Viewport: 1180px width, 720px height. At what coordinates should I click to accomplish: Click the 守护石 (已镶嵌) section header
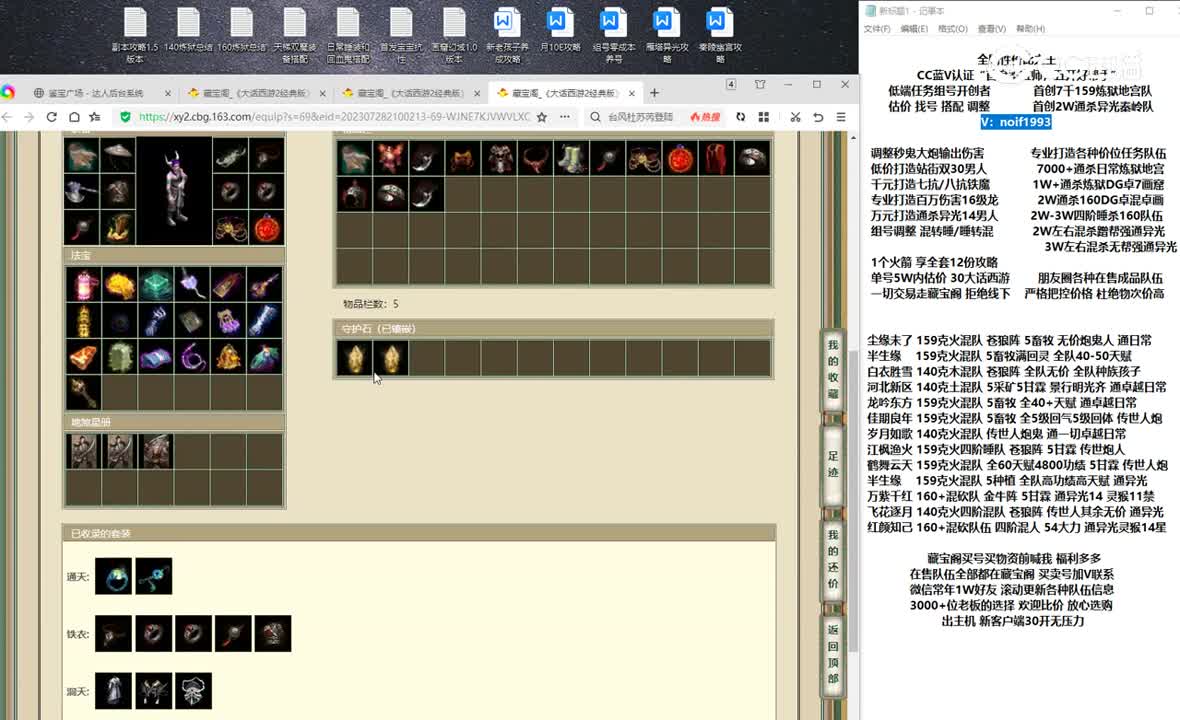553,329
